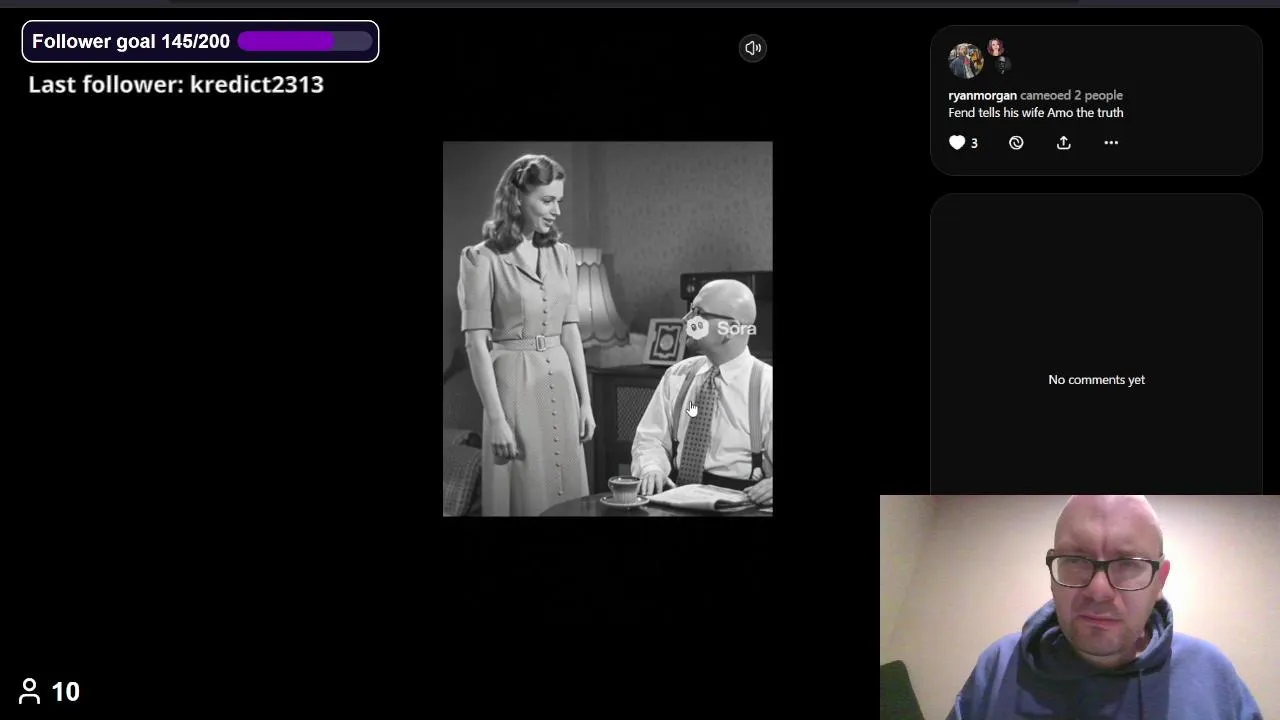Click the 'Follower goal 145/200' label
This screenshot has width=1280, height=720.
point(131,41)
